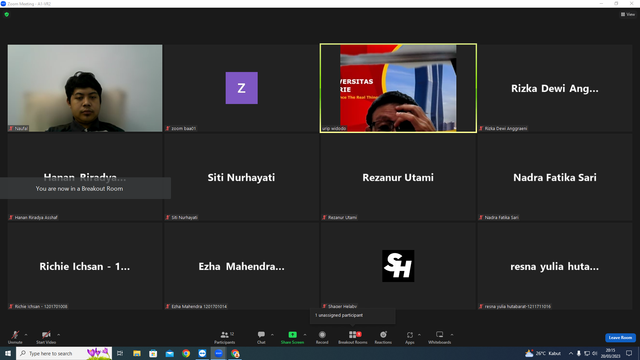The image size is (640, 360).
Task: Open Breakout Rooms from the toolbar
Action: pyautogui.click(x=353, y=337)
